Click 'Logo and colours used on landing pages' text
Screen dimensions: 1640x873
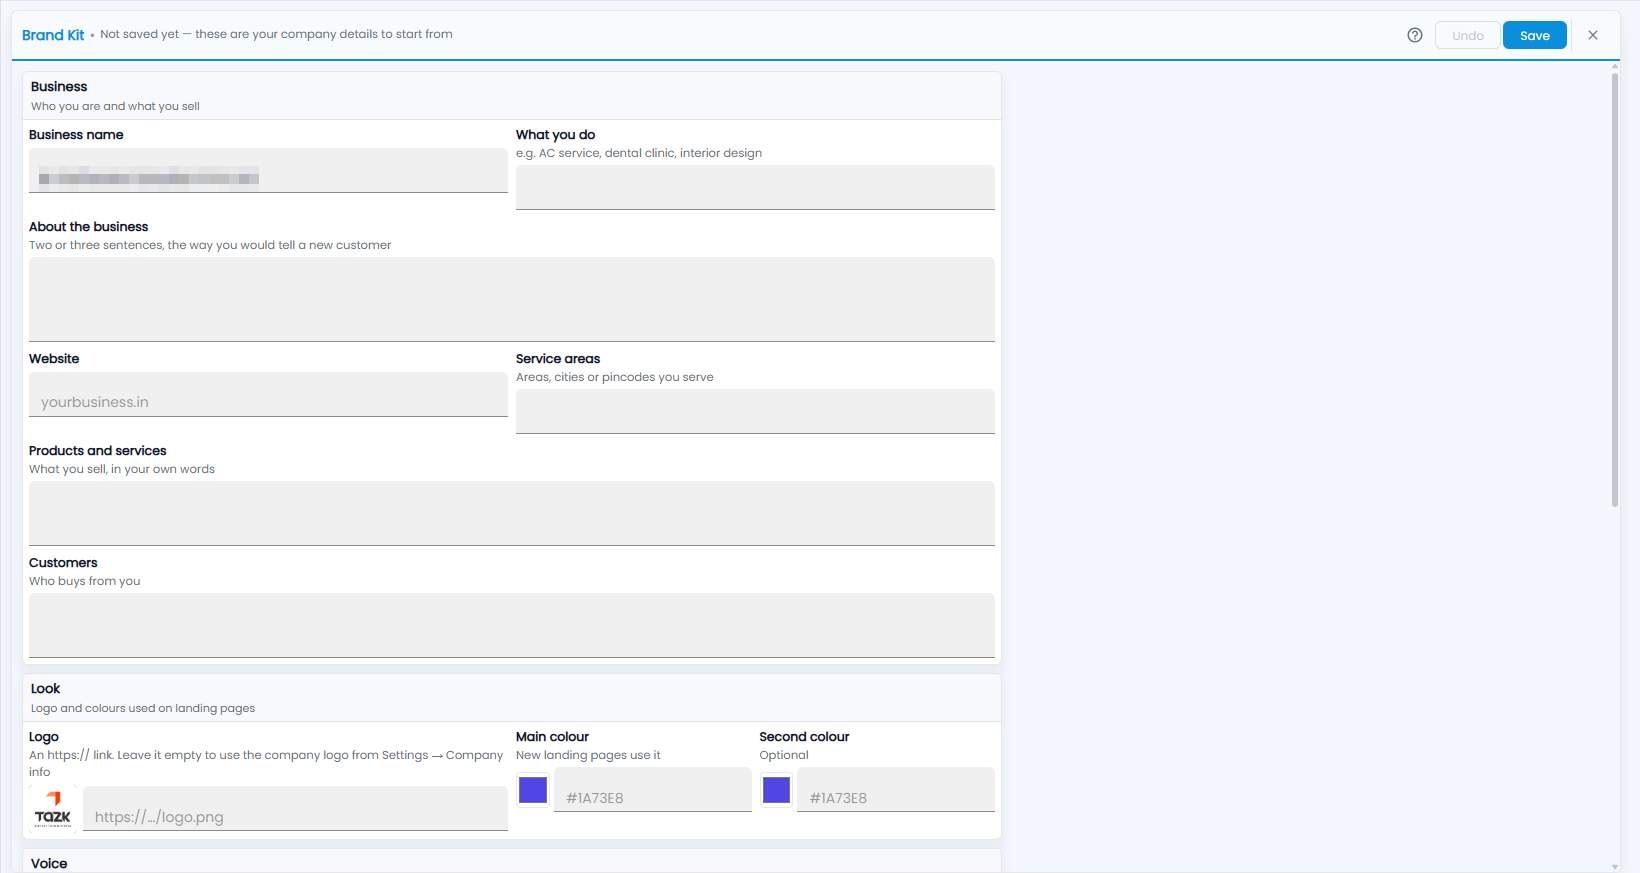(x=143, y=708)
